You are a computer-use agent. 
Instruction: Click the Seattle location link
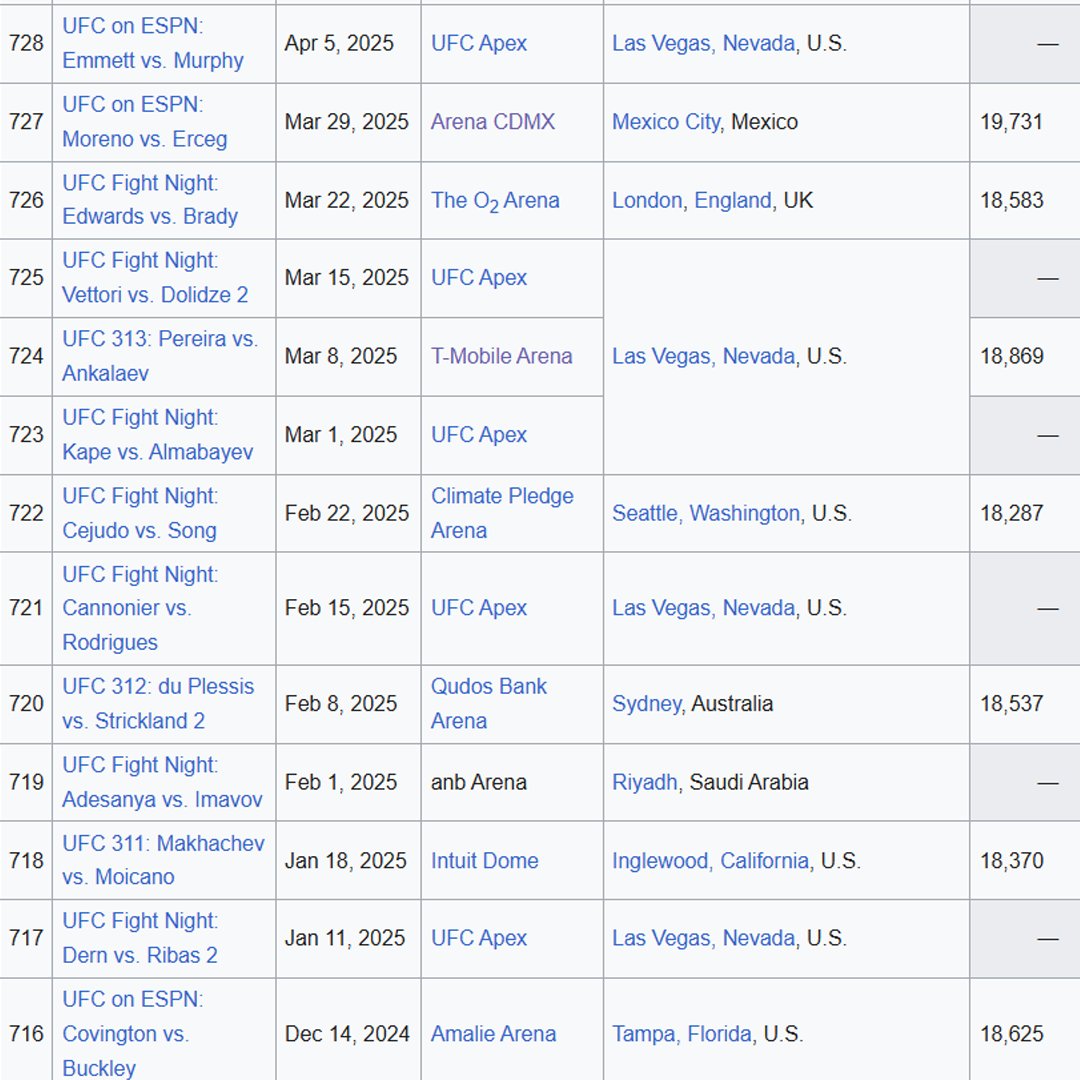[645, 513]
